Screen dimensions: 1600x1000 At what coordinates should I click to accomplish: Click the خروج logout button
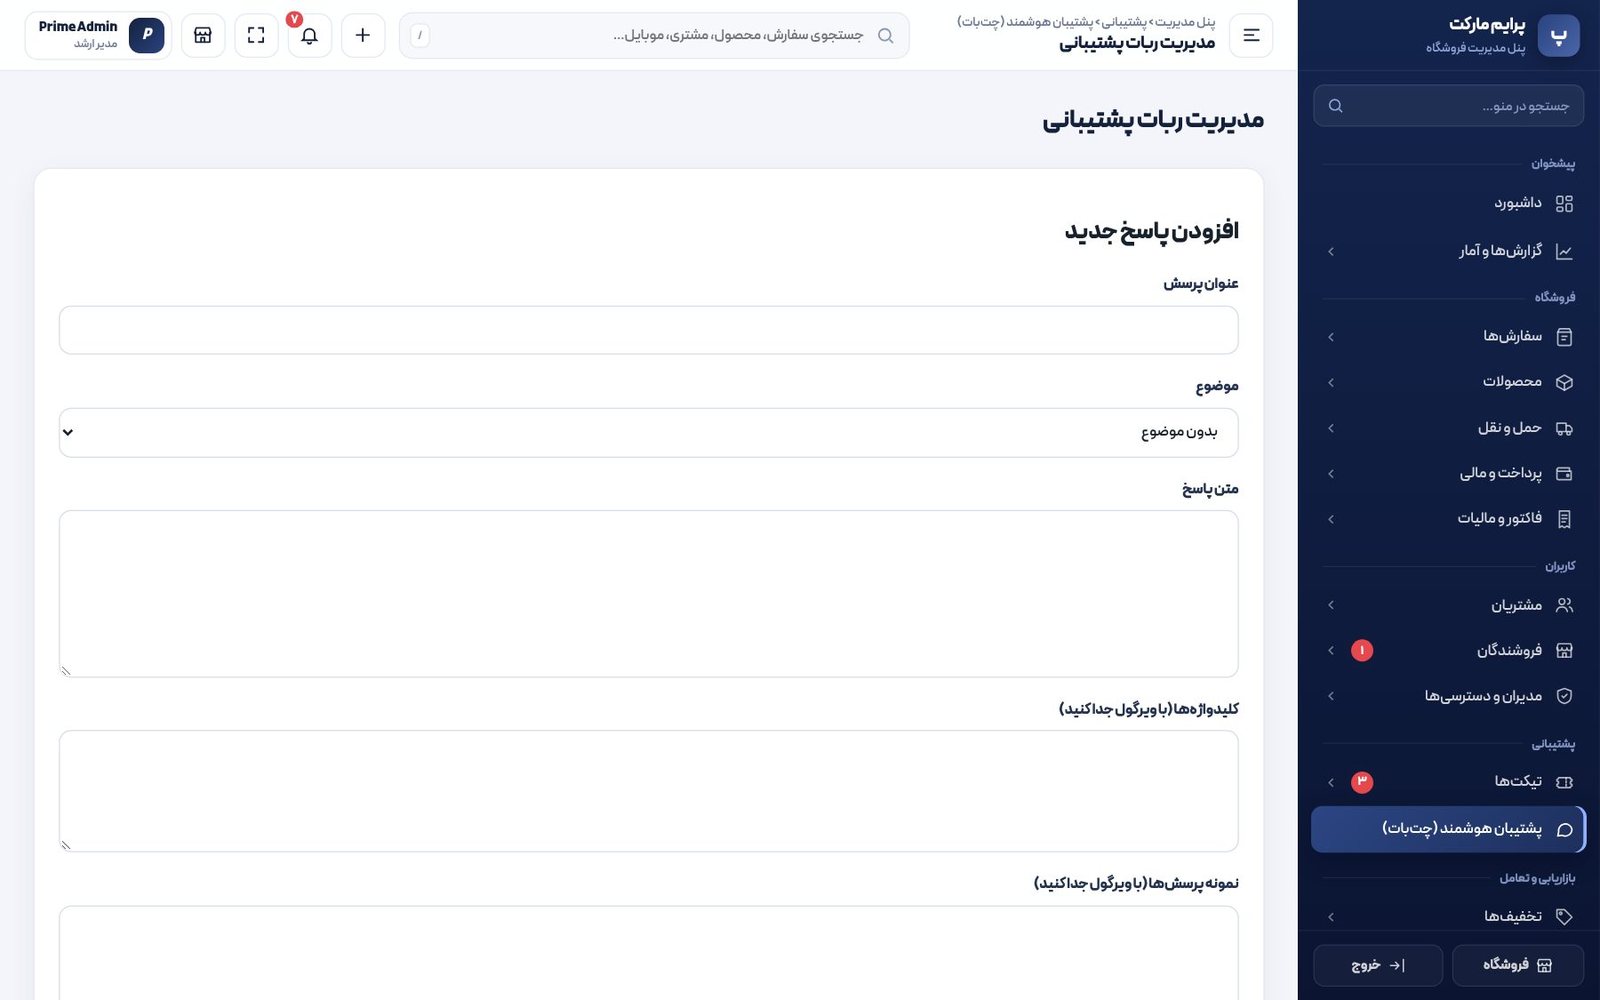coord(1378,966)
